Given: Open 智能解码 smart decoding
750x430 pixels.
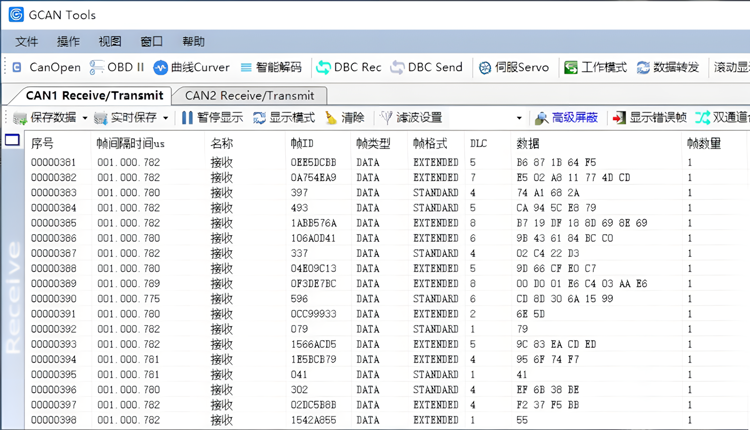Looking at the screenshot, I should (270, 67).
